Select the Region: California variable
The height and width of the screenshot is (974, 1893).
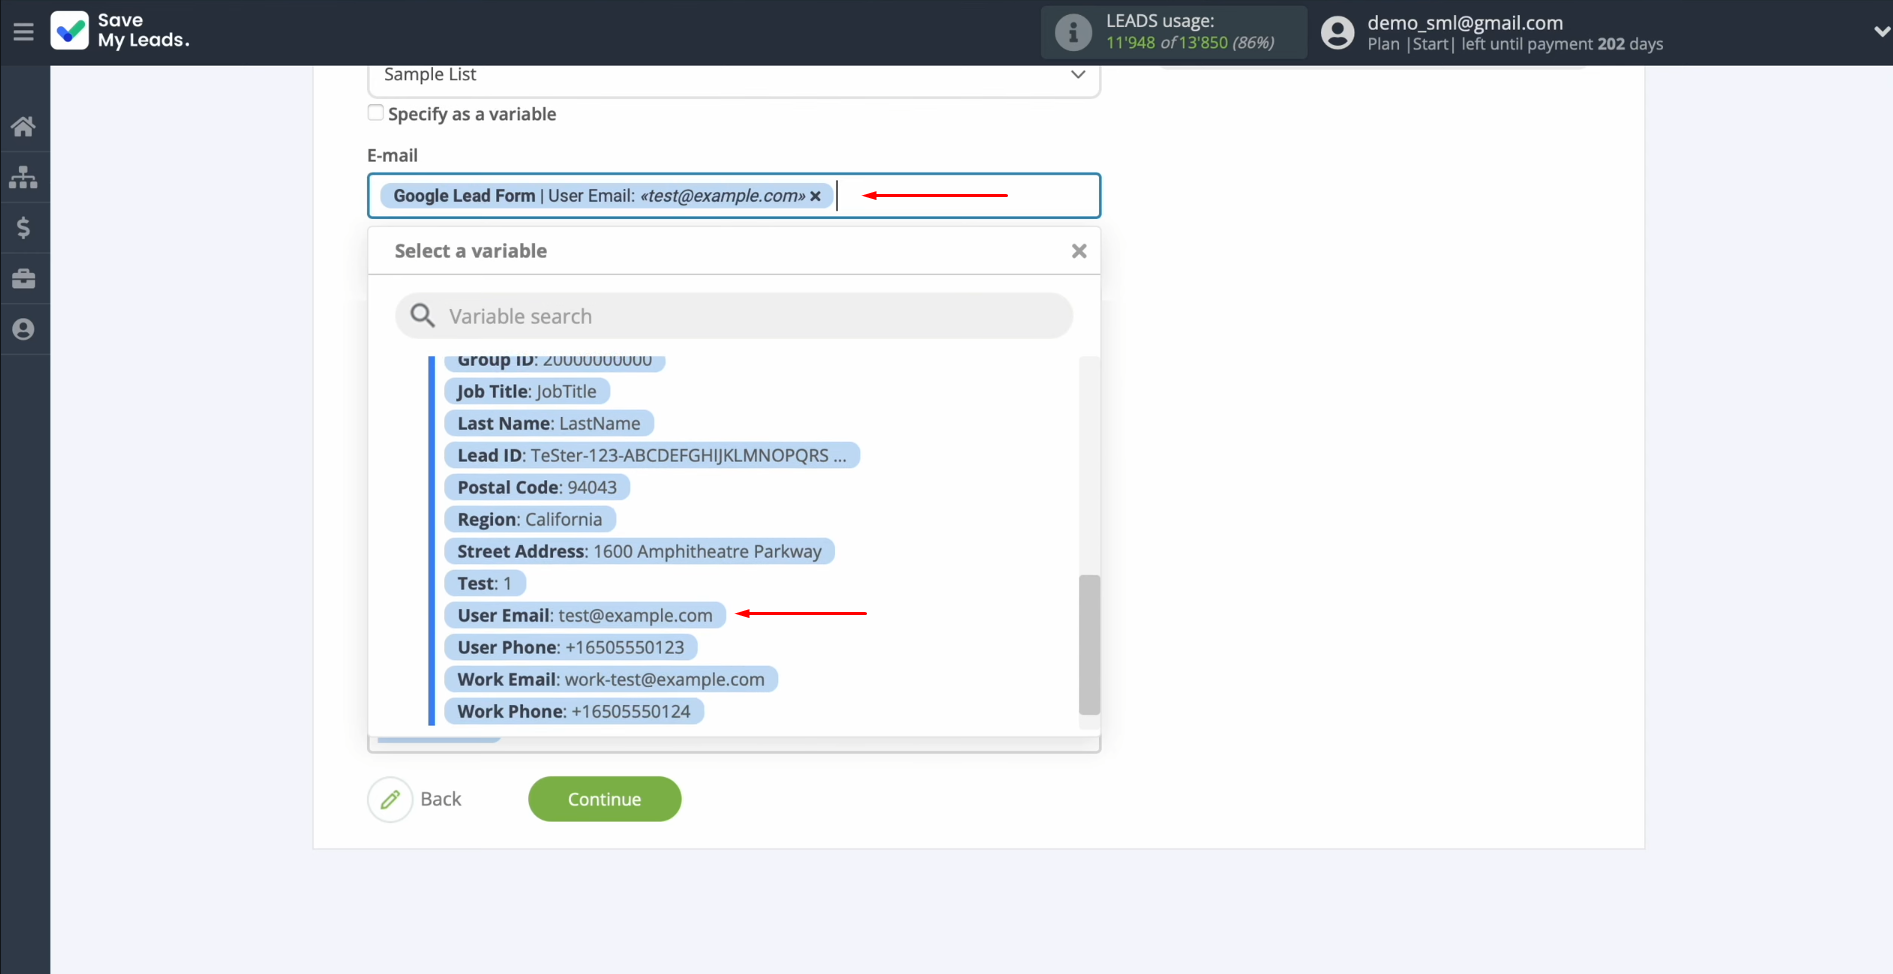(530, 520)
